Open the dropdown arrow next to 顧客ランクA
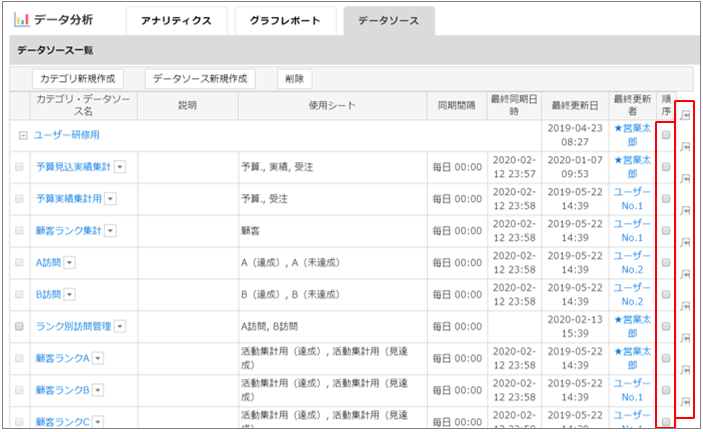Image resolution: width=703 pixels, height=432 pixels. pyautogui.click(x=98, y=359)
